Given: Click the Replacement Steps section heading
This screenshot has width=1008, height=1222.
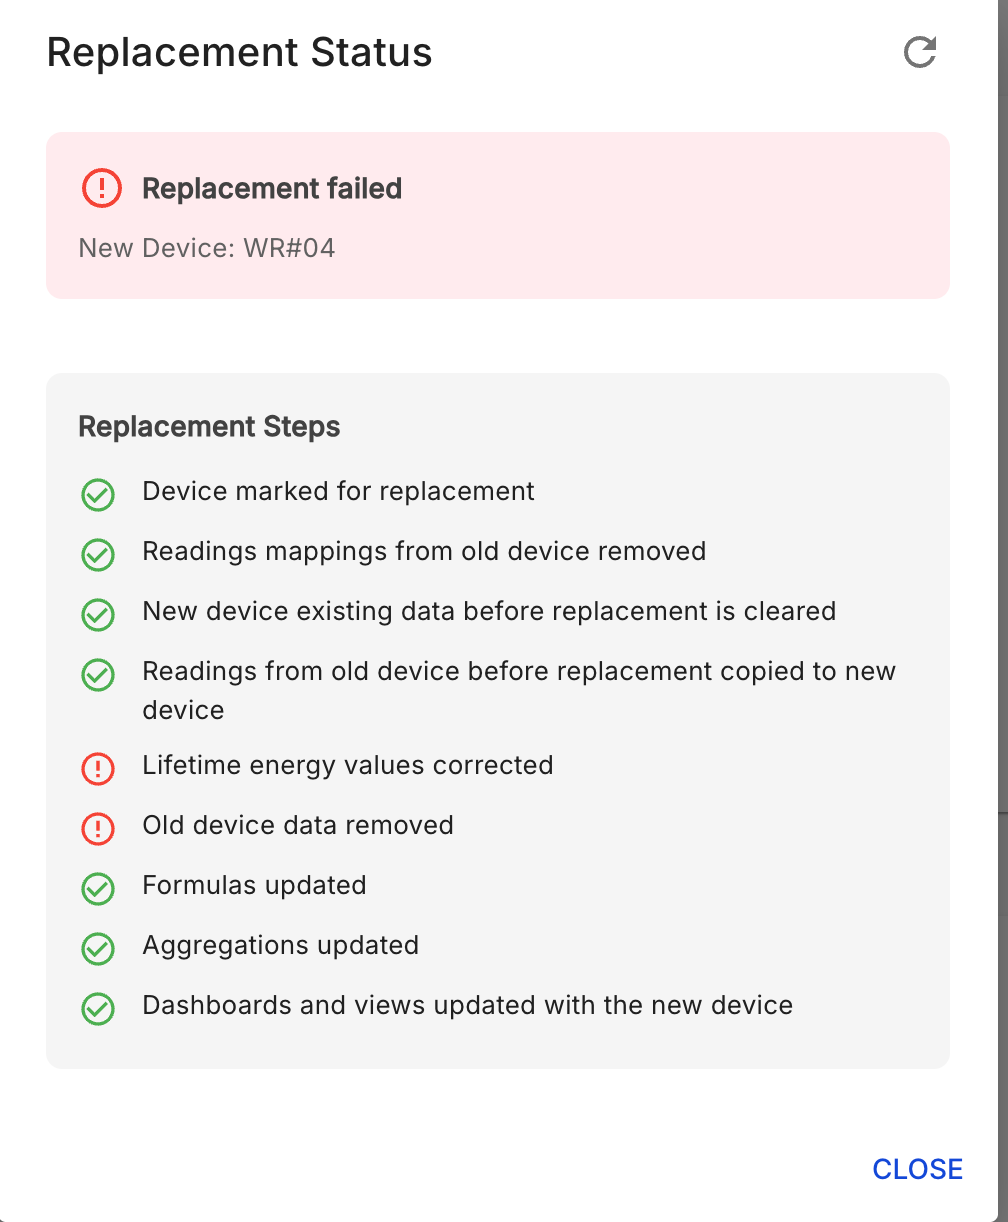Looking at the screenshot, I should [x=209, y=427].
